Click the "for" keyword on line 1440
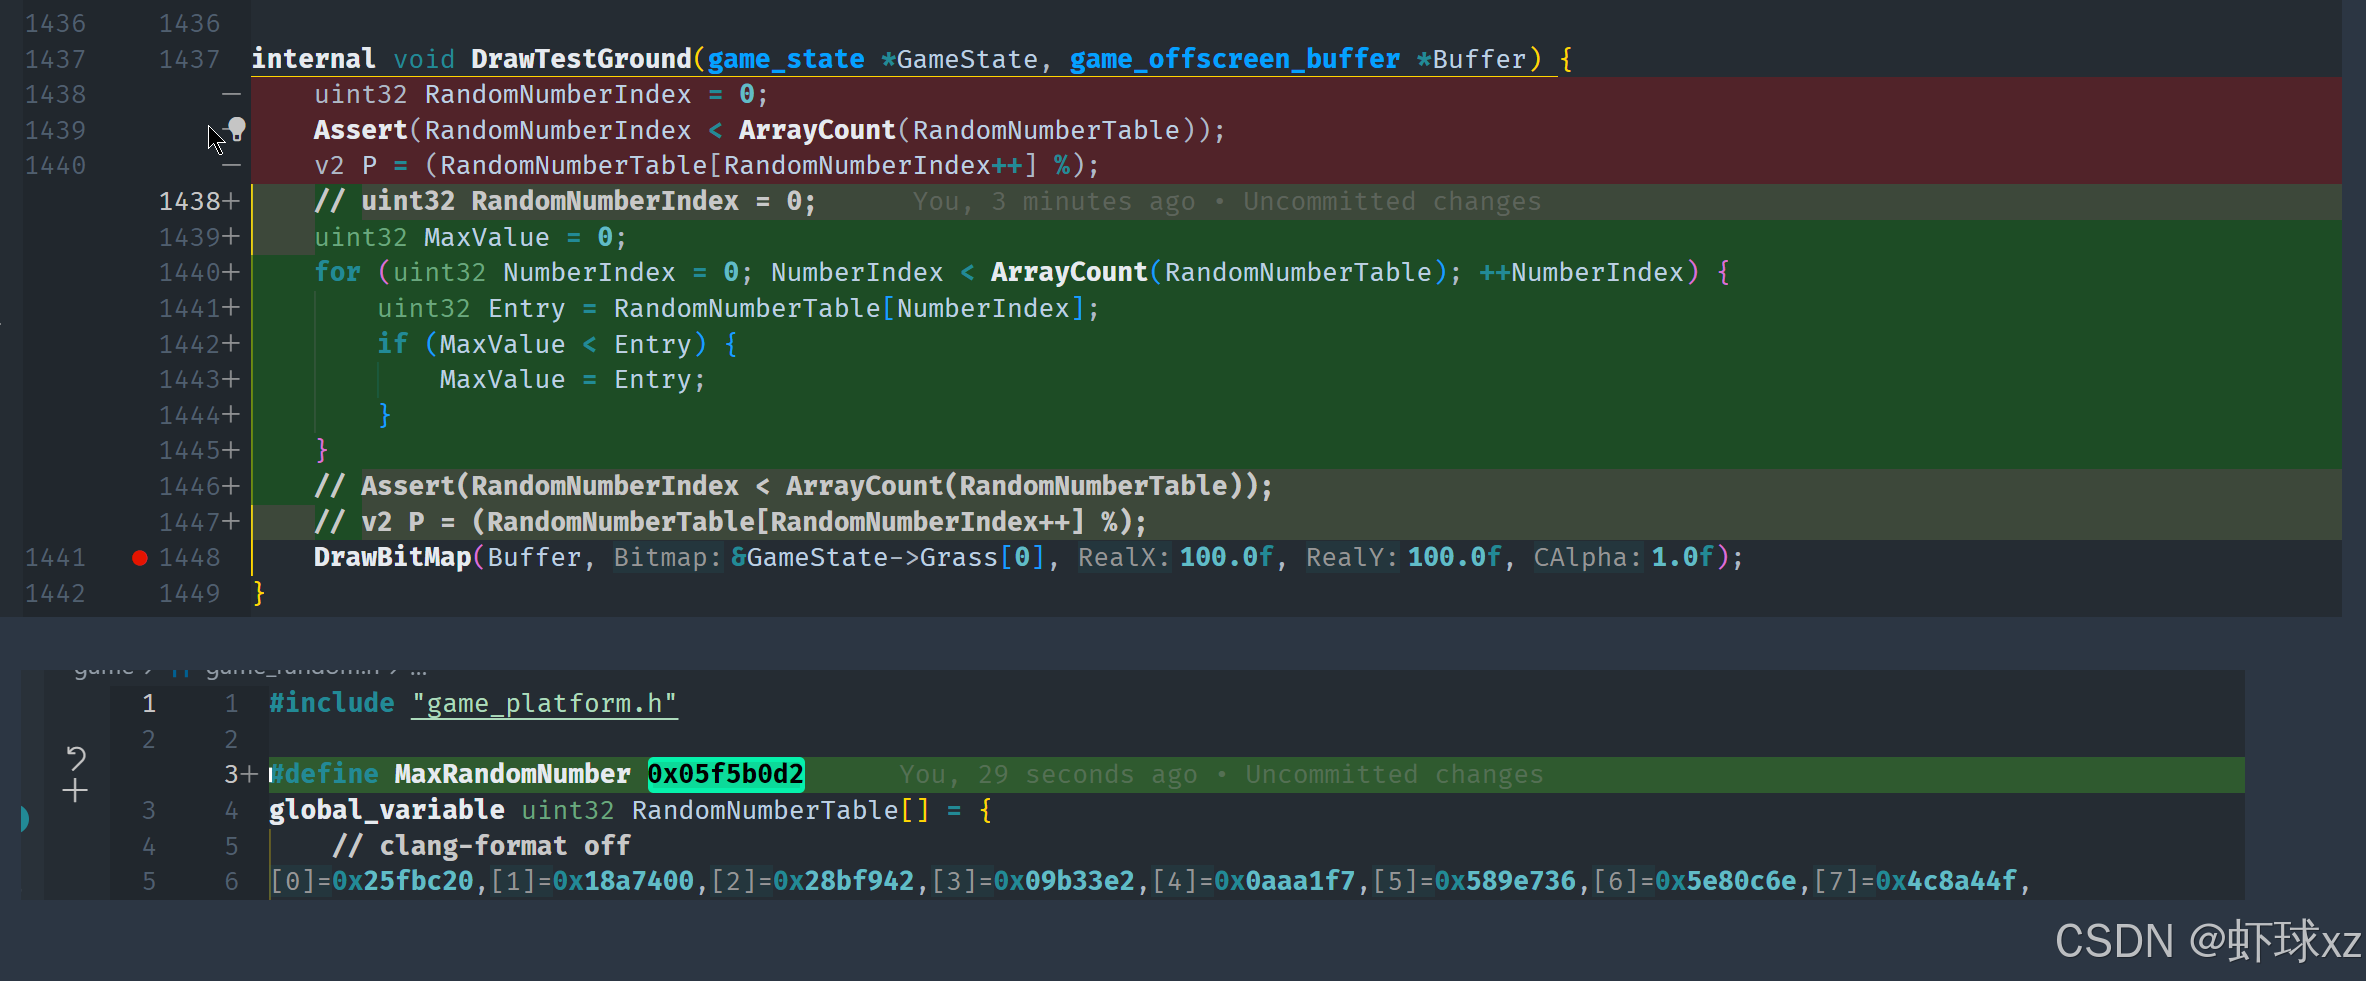The width and height of the screenshot is (2366, 981). [337, 272]
